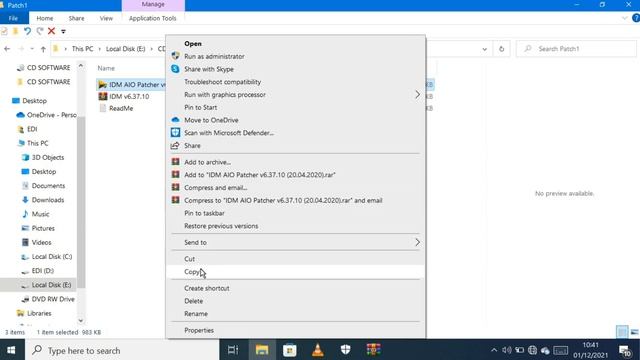Expand Run with graphics processor submenu
Image resolution: width=640 pixels, height=360 pixels.
[296, 94]
